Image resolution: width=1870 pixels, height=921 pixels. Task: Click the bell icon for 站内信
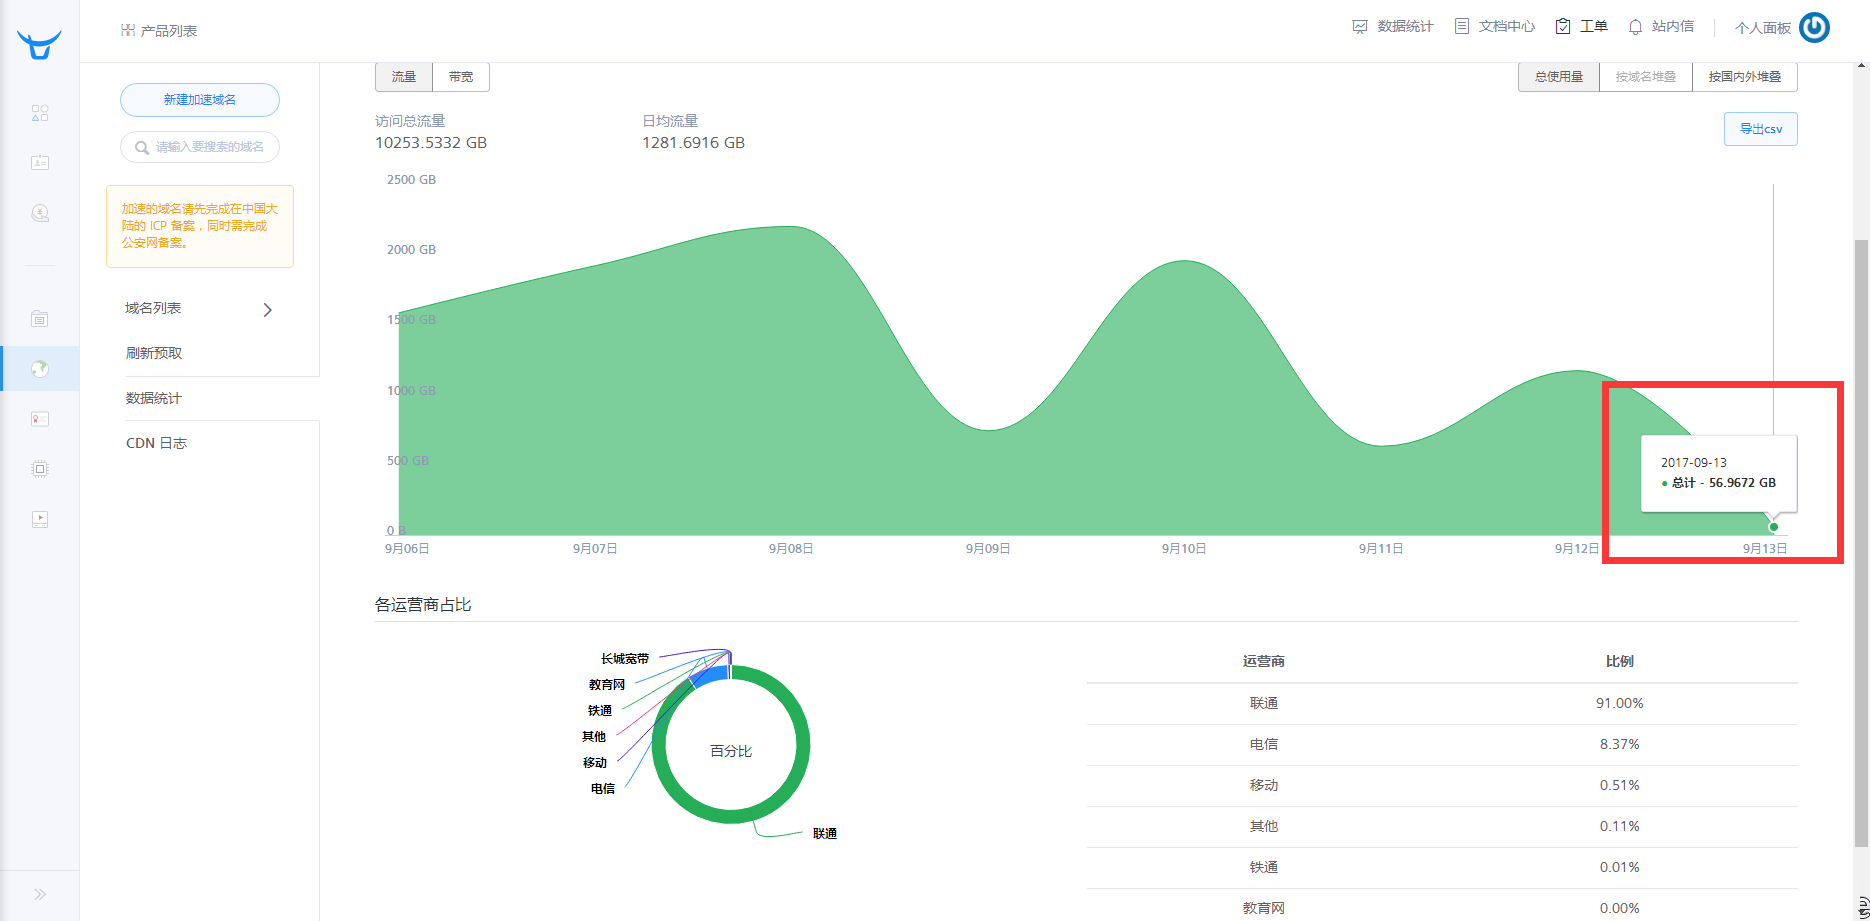point(1635,27)
